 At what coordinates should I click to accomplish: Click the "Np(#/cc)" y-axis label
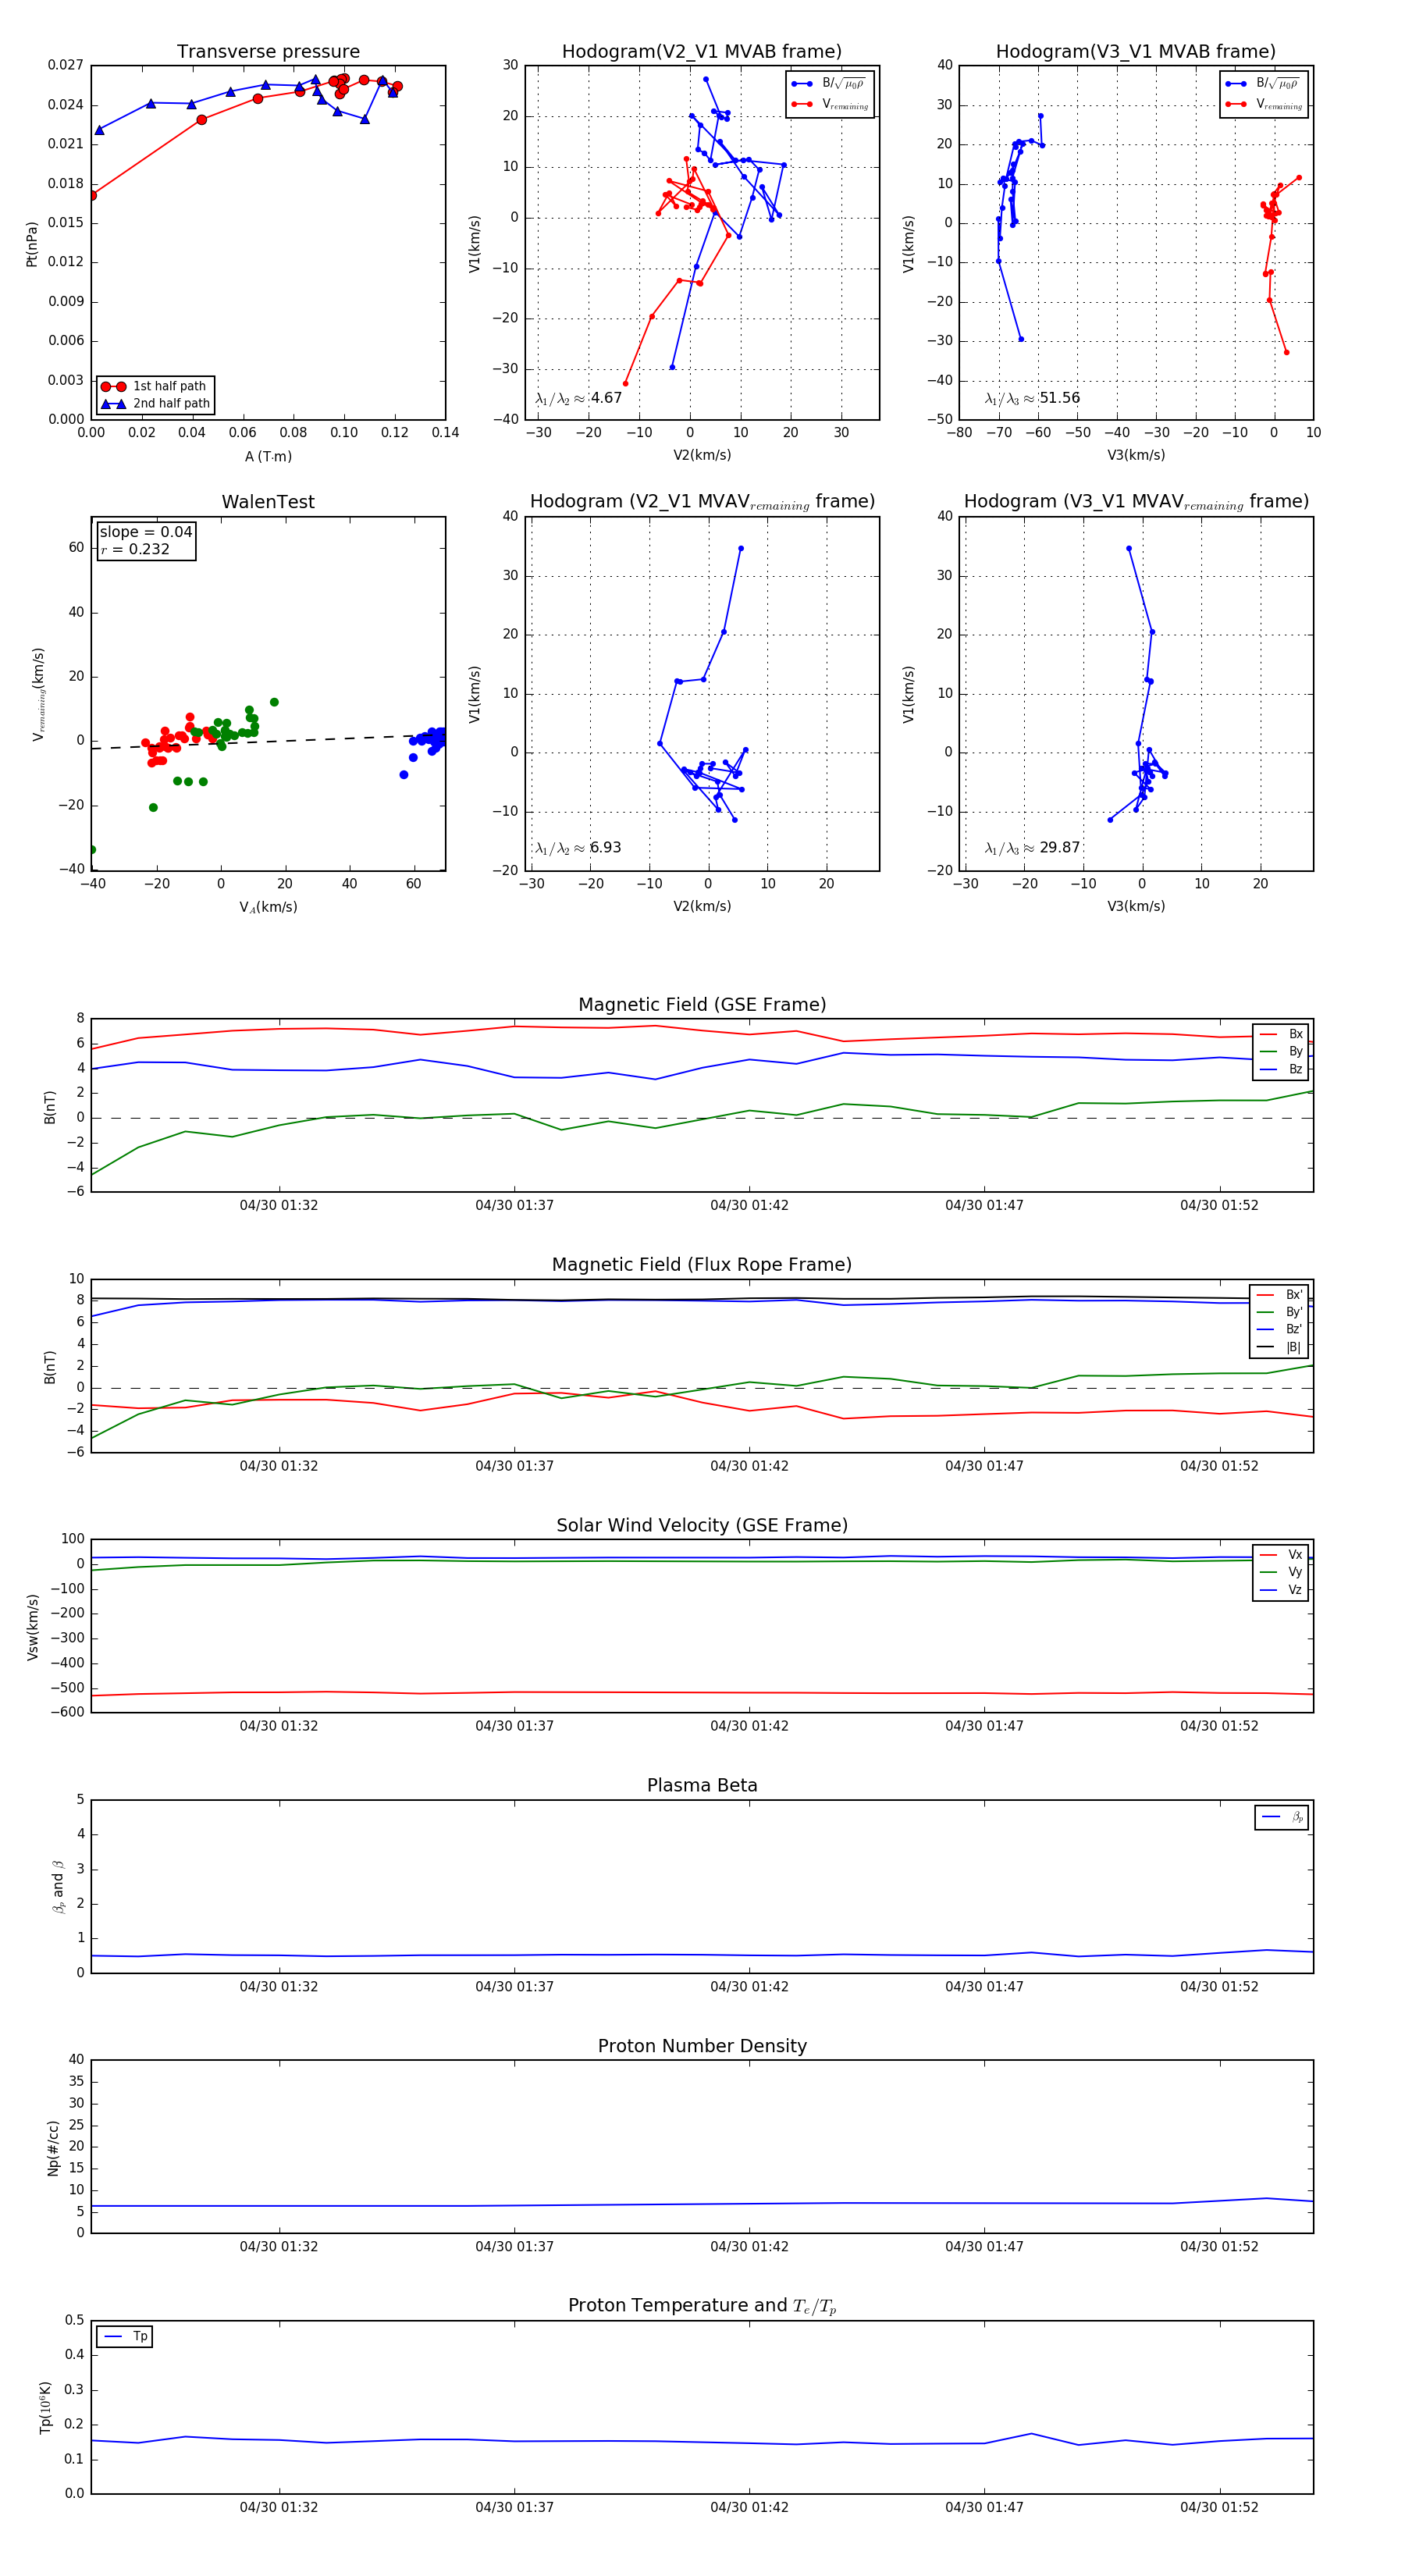[53, 2148]
